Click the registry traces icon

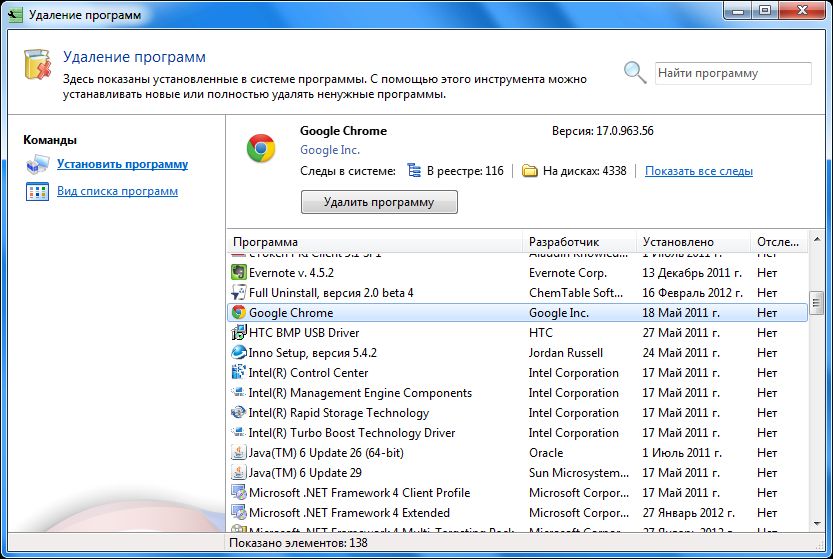[414, 171]
